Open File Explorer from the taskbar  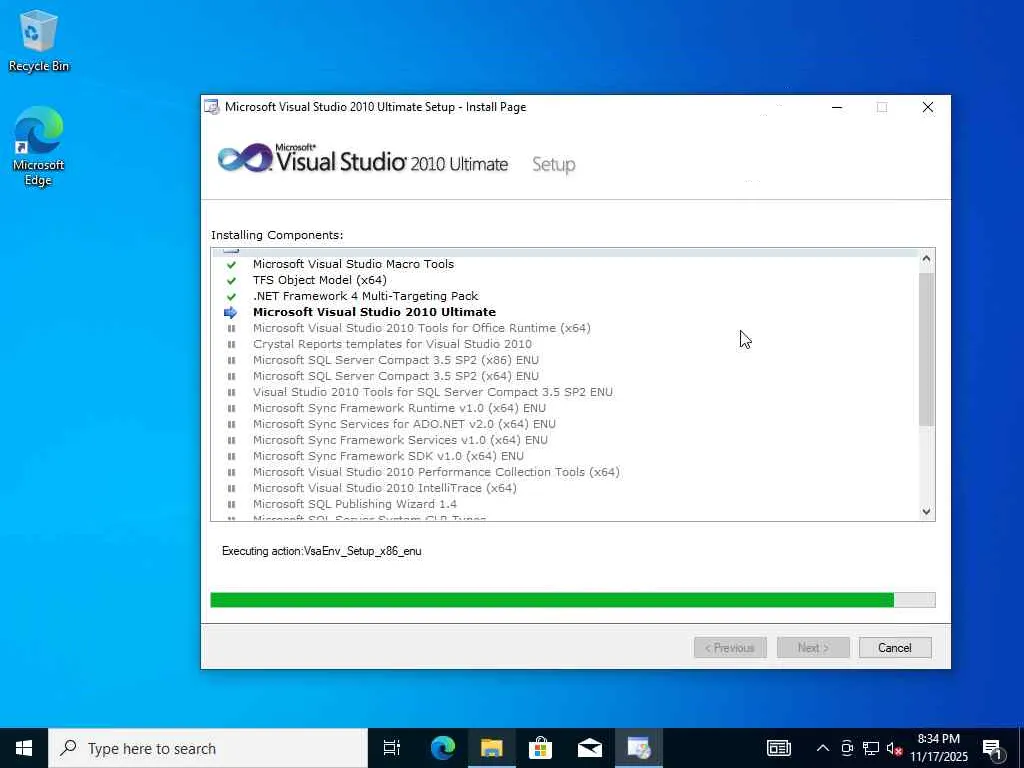tap(492, 748)
